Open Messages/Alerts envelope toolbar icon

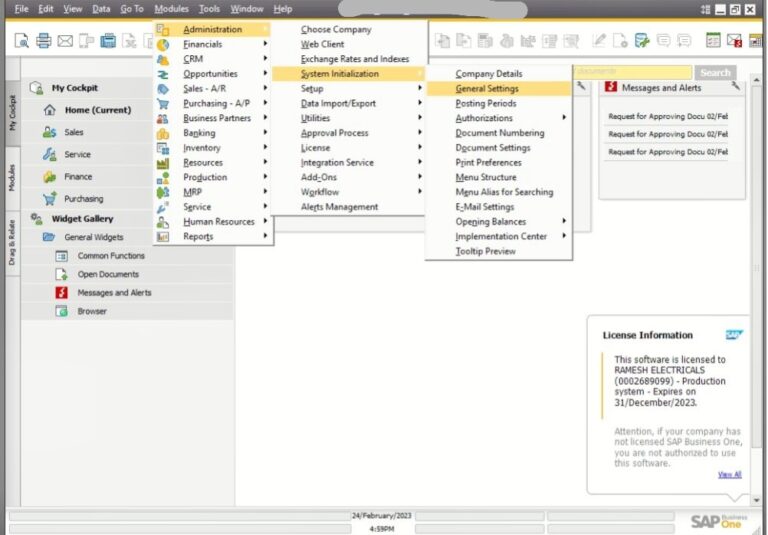pos(734,40)
